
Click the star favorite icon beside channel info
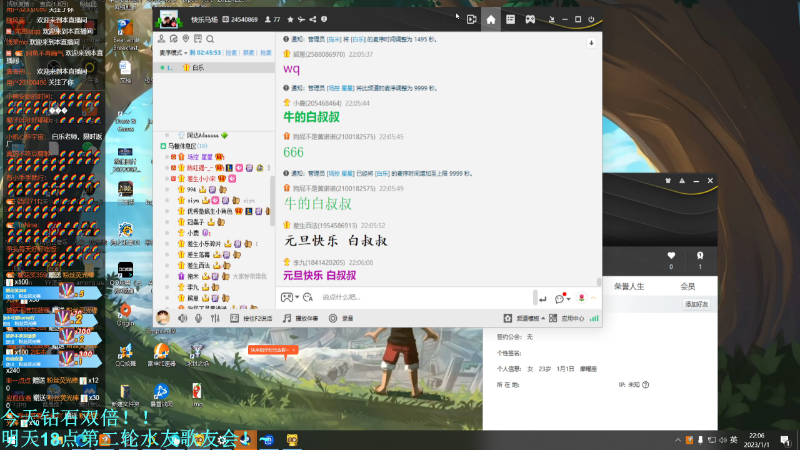point(290,19)
